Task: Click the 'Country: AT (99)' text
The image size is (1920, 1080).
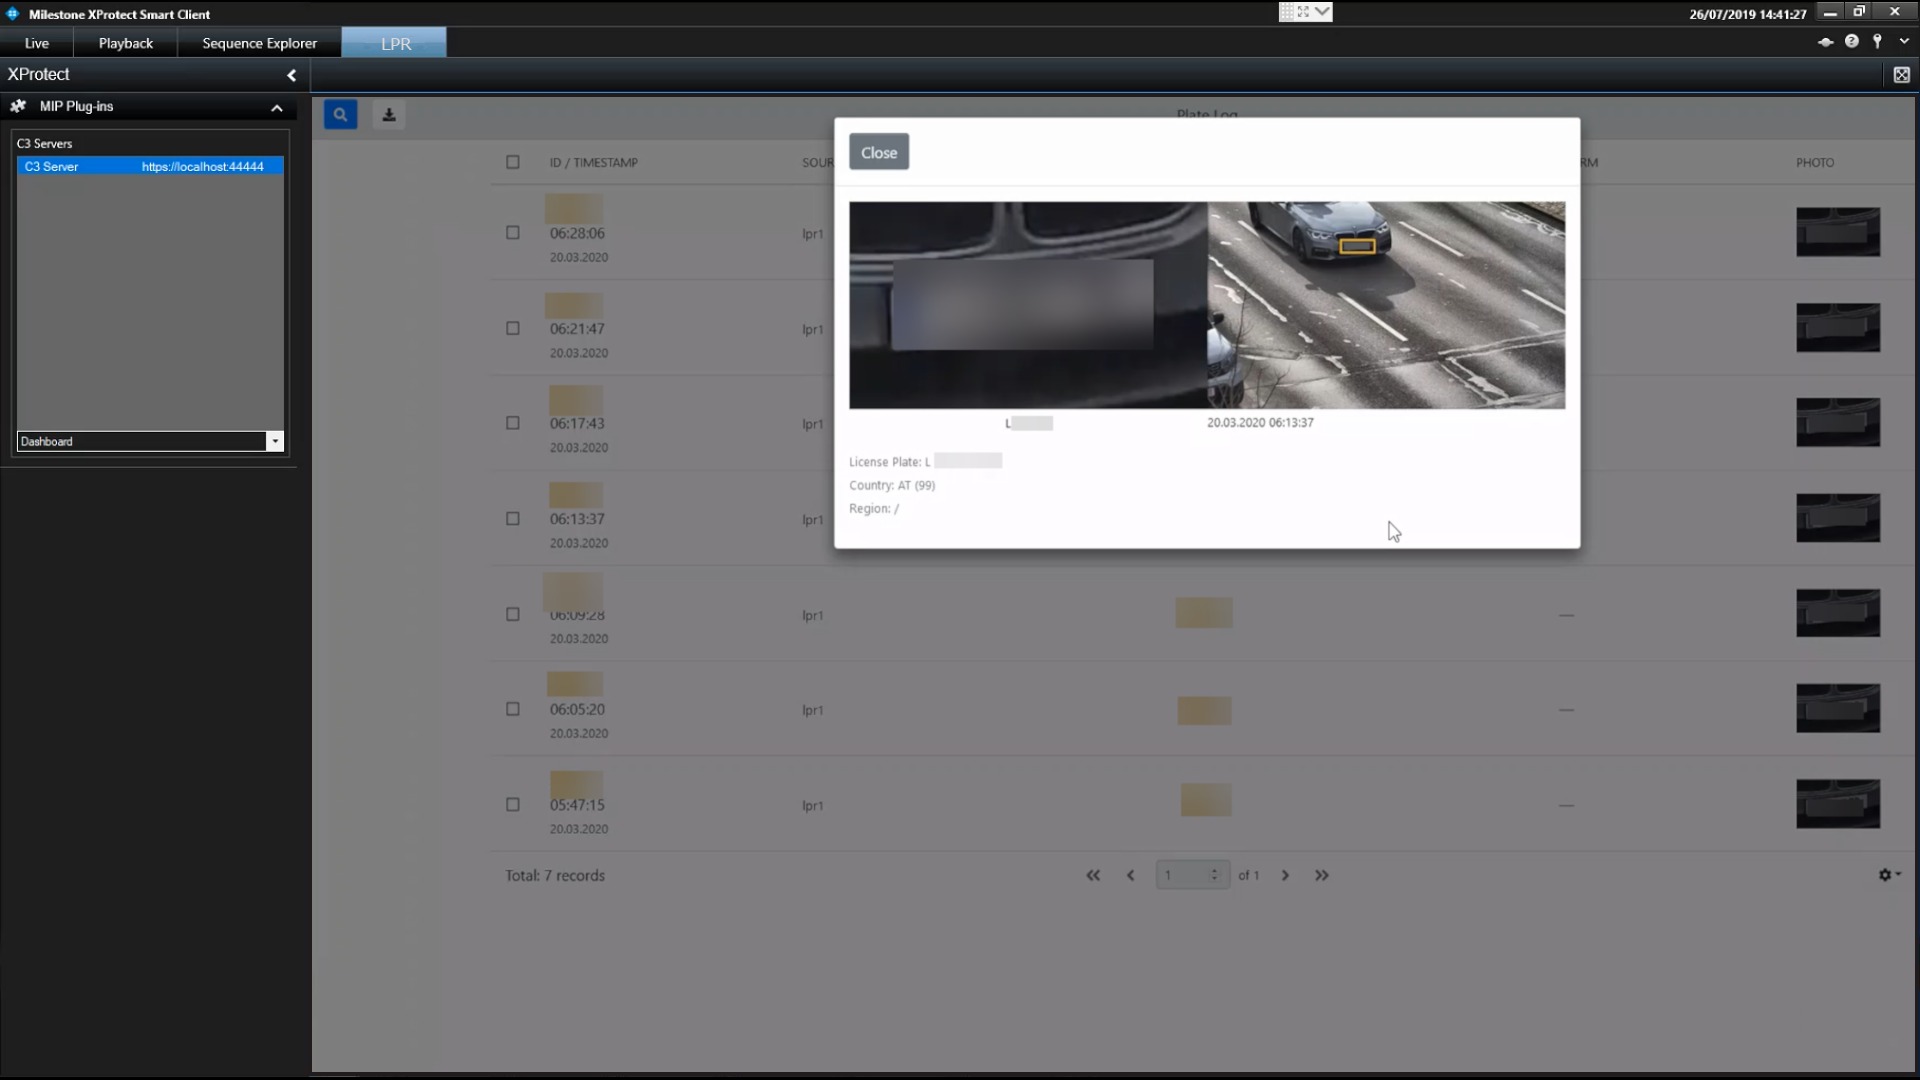Action: coord(892,485)
